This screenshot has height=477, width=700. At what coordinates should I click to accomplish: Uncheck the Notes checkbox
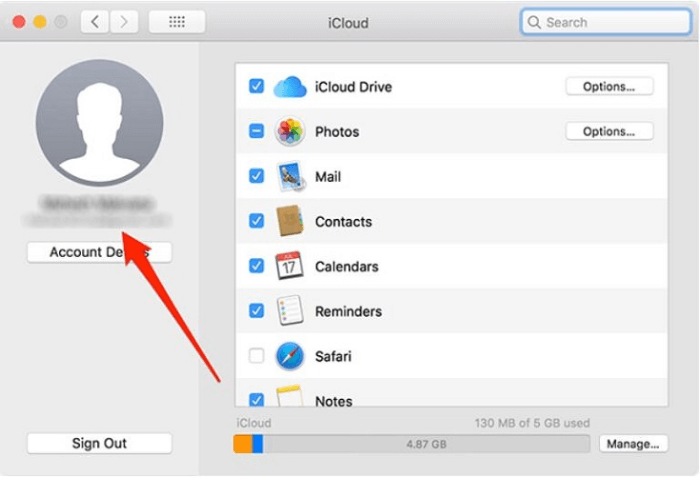pos(256,399)
